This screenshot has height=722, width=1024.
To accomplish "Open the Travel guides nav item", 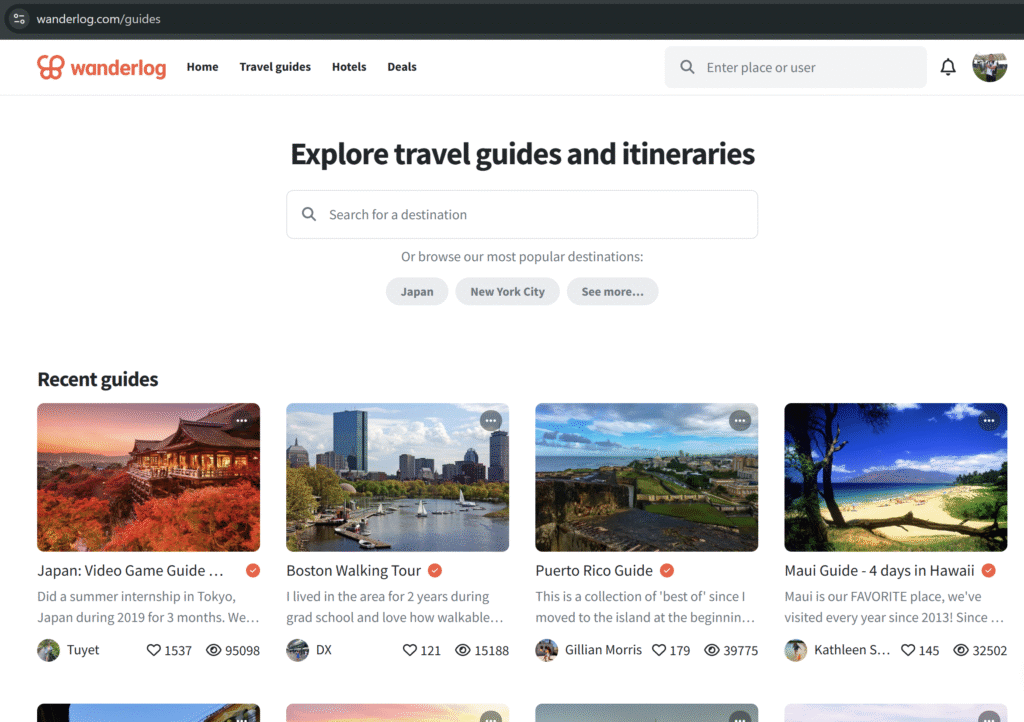I will [275, 67].
